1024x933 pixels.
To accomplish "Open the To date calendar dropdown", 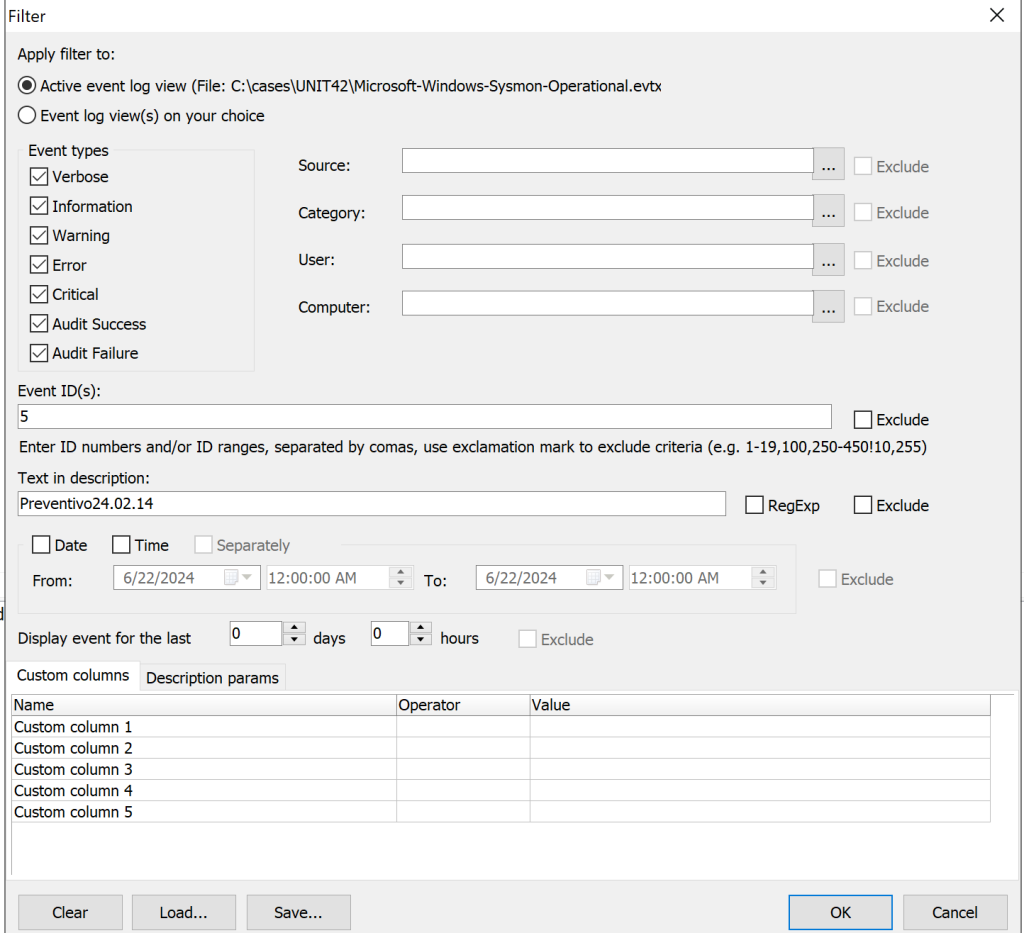I will coord(609,577).
